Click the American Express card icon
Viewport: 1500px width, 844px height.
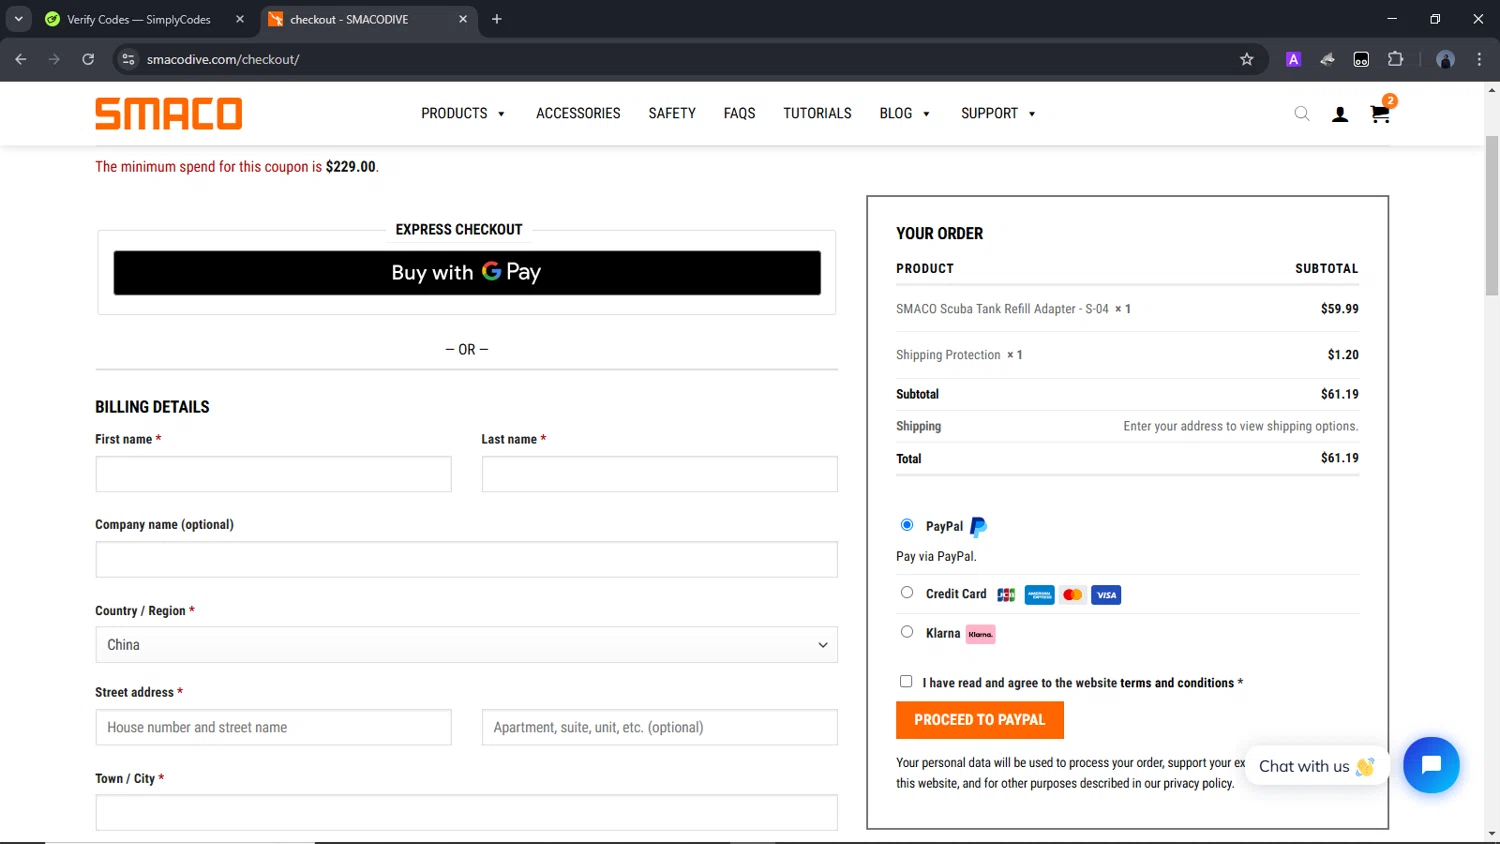1039,595
